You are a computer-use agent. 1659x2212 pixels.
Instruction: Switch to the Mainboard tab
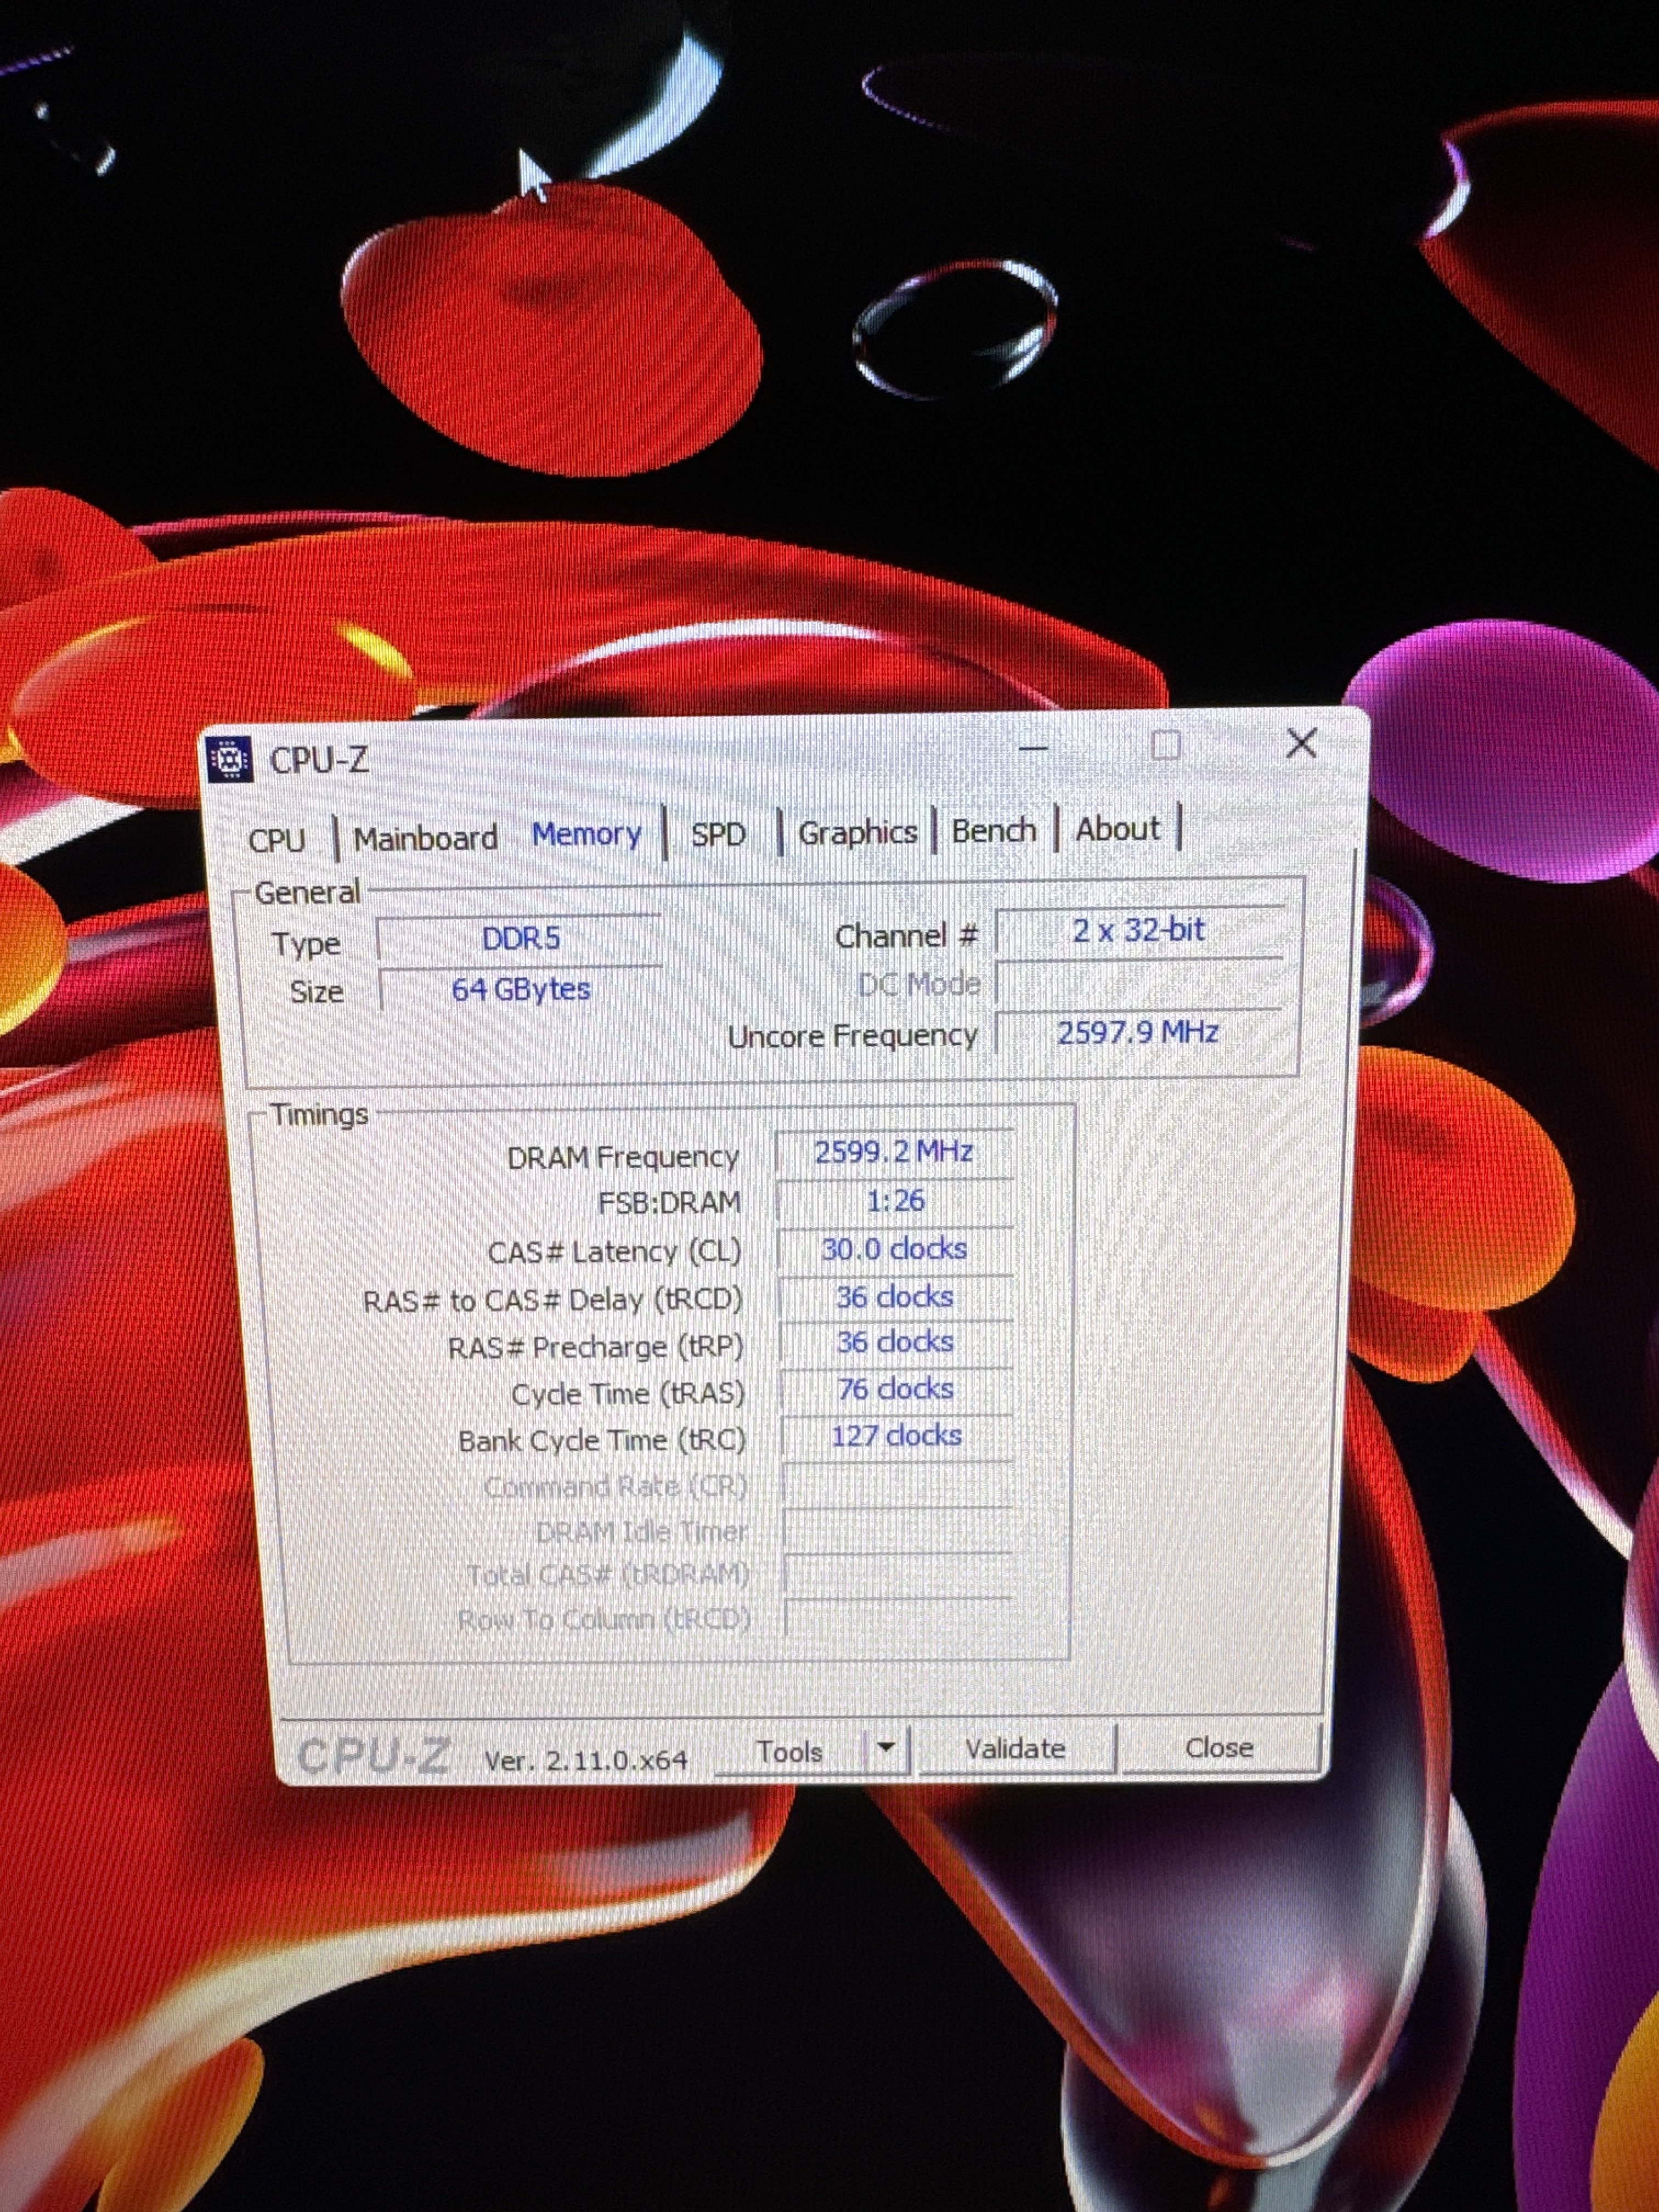(425, 838)
